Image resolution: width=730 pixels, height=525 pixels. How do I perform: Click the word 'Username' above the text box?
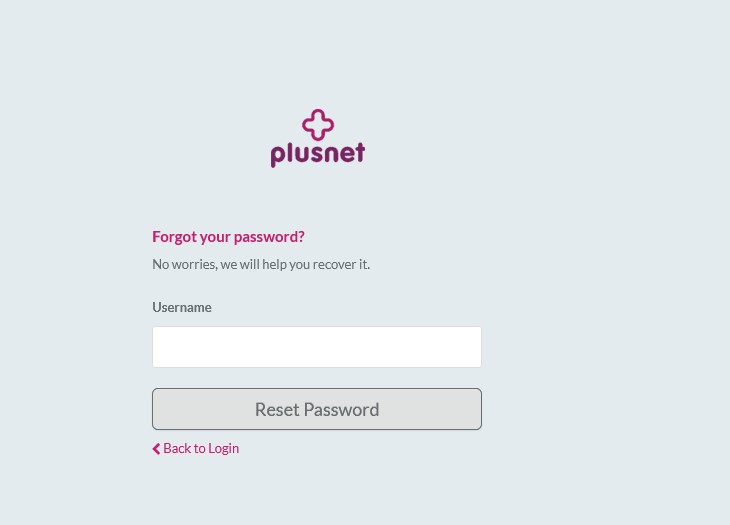click(x=181, y=307)
